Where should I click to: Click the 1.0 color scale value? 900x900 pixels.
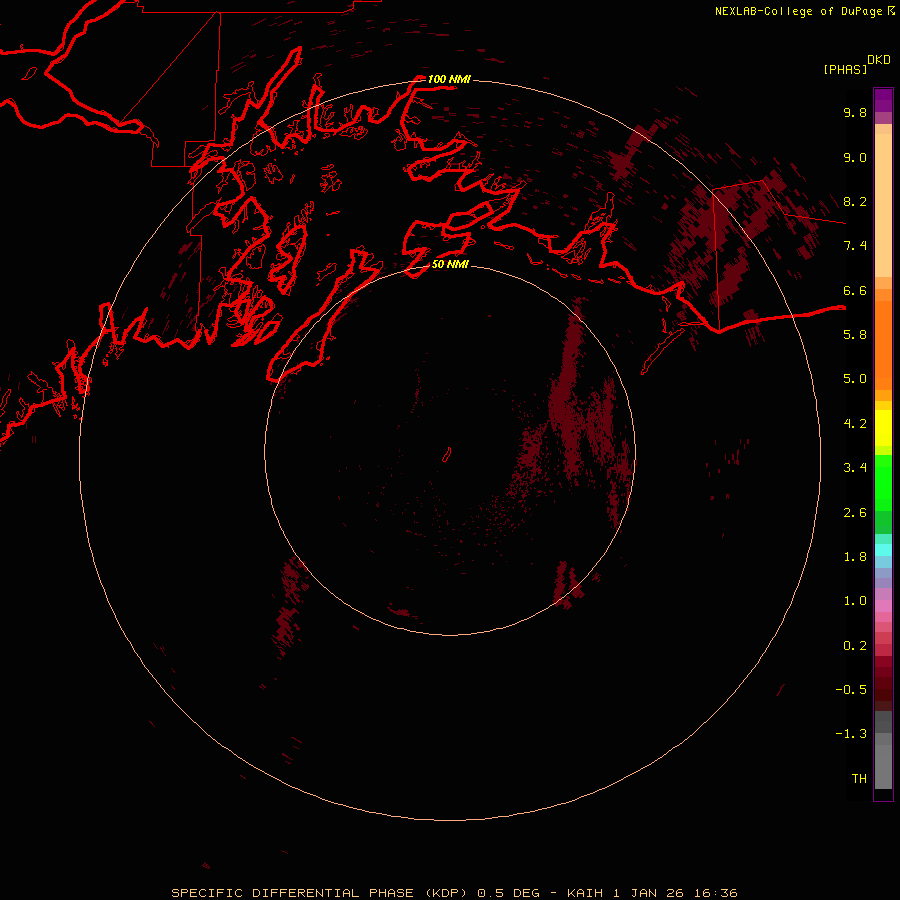click(855, 601)
